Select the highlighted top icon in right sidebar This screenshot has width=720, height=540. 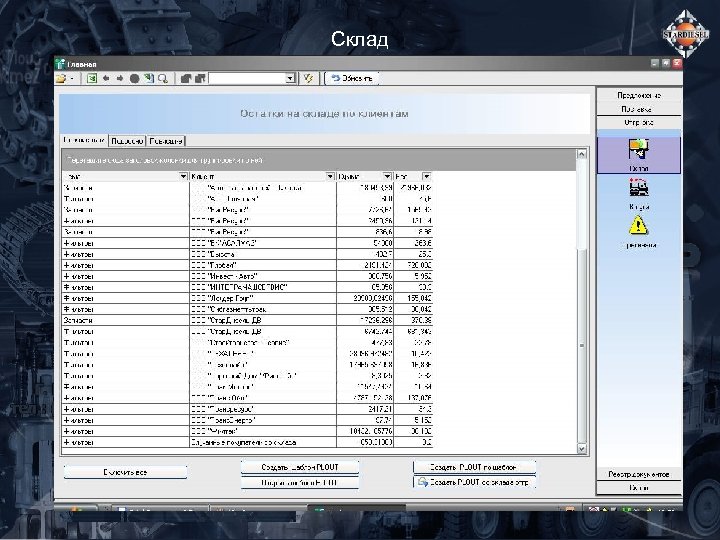click(x=639, y=151)
